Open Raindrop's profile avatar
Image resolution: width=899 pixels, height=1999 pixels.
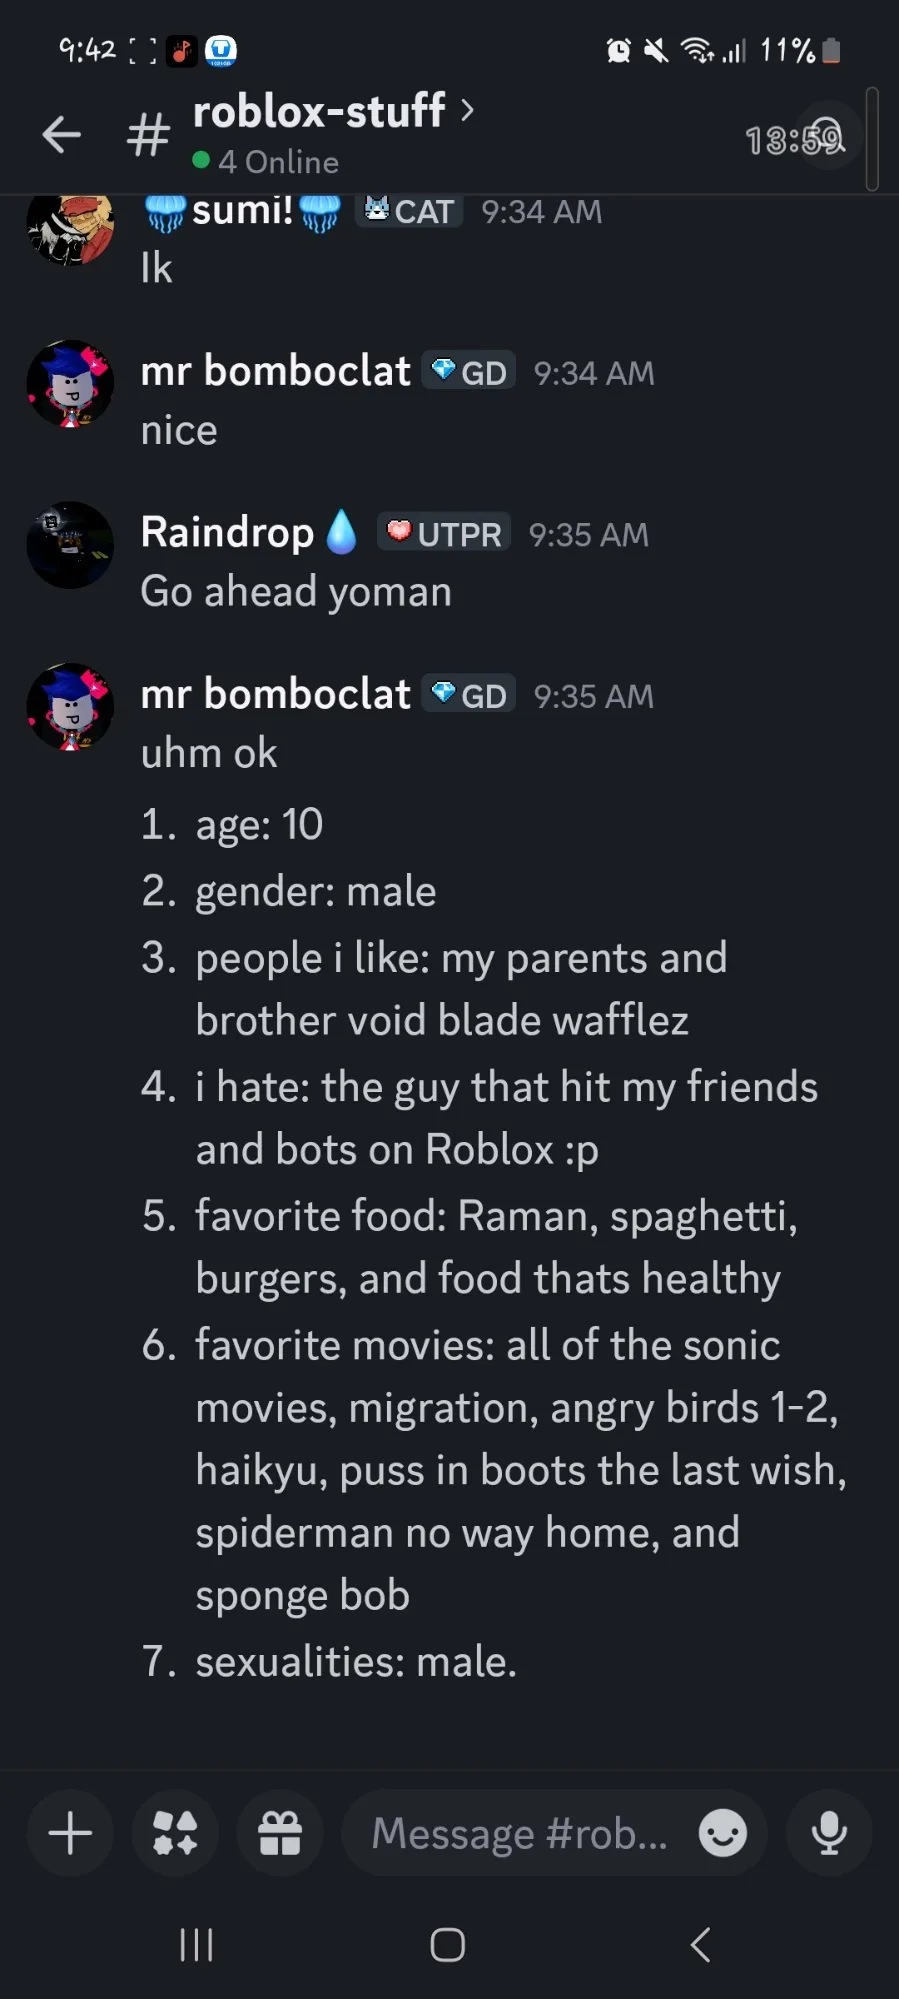tap(70, 545)
